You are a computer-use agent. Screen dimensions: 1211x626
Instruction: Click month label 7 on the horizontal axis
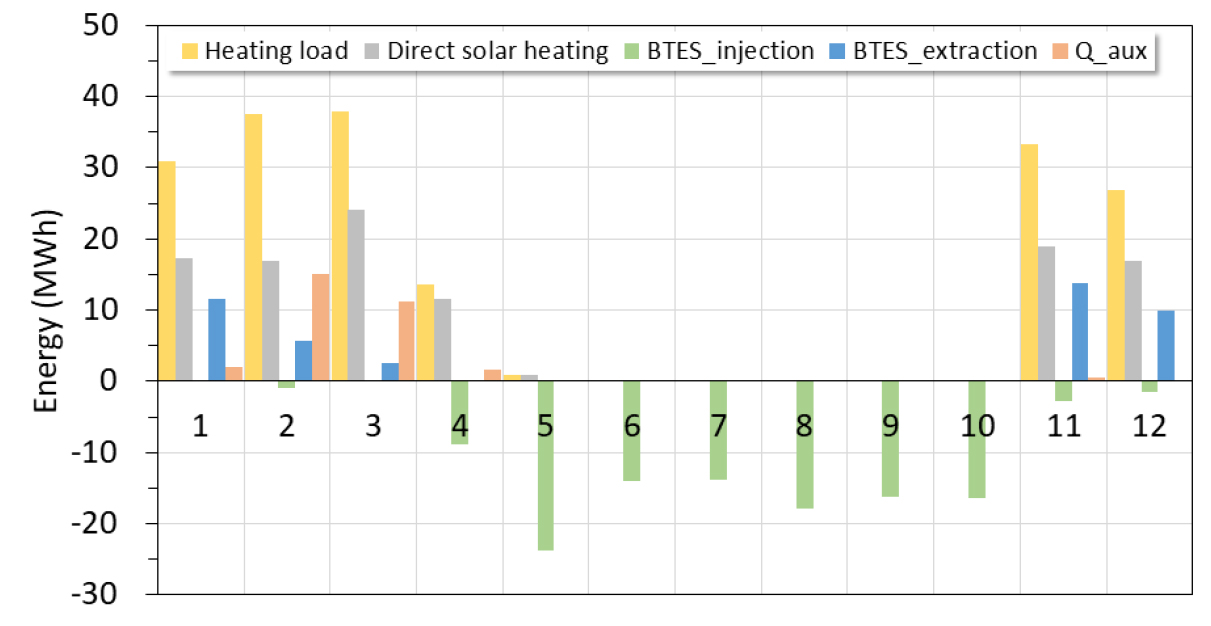click(x=718, y=428)
